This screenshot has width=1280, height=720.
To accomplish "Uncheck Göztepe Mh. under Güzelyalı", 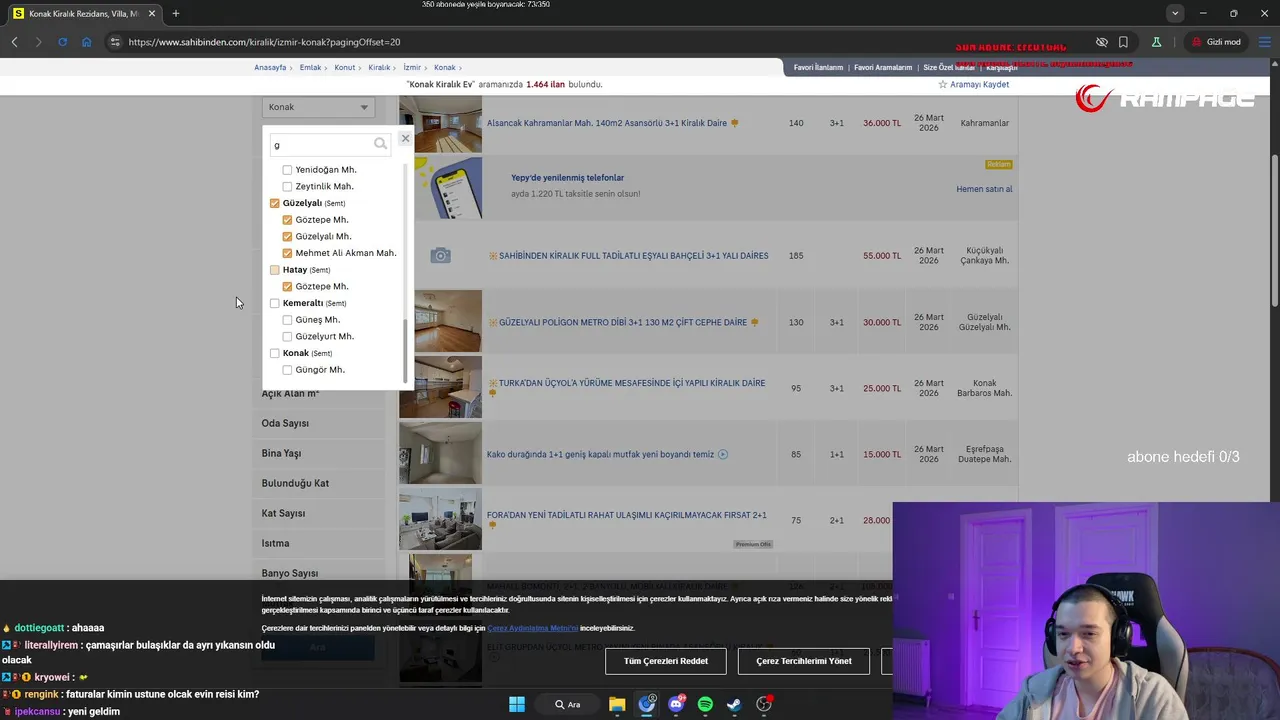I will click(x=287, y=220).
